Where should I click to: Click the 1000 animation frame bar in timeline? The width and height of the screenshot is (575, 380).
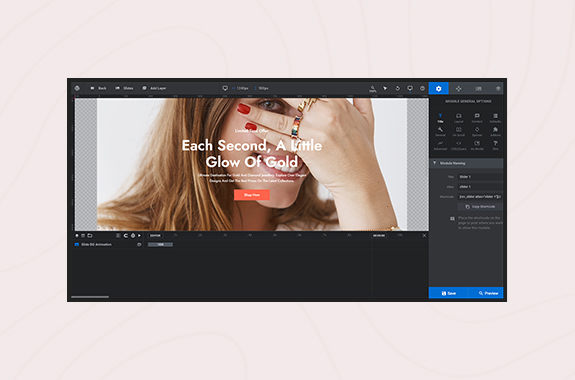click(x=160, y=244)
